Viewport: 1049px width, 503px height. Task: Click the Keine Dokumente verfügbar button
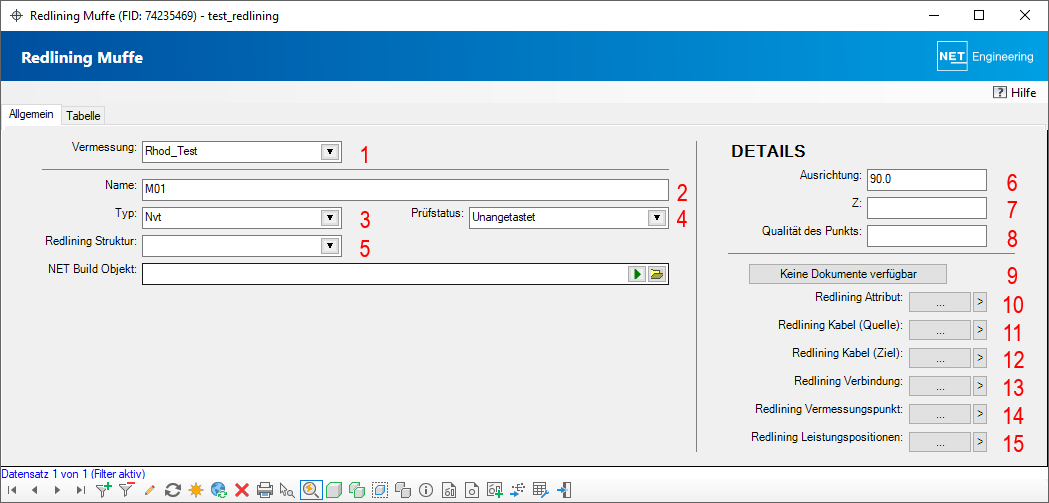pyautogui.click(x=847, y=274)
